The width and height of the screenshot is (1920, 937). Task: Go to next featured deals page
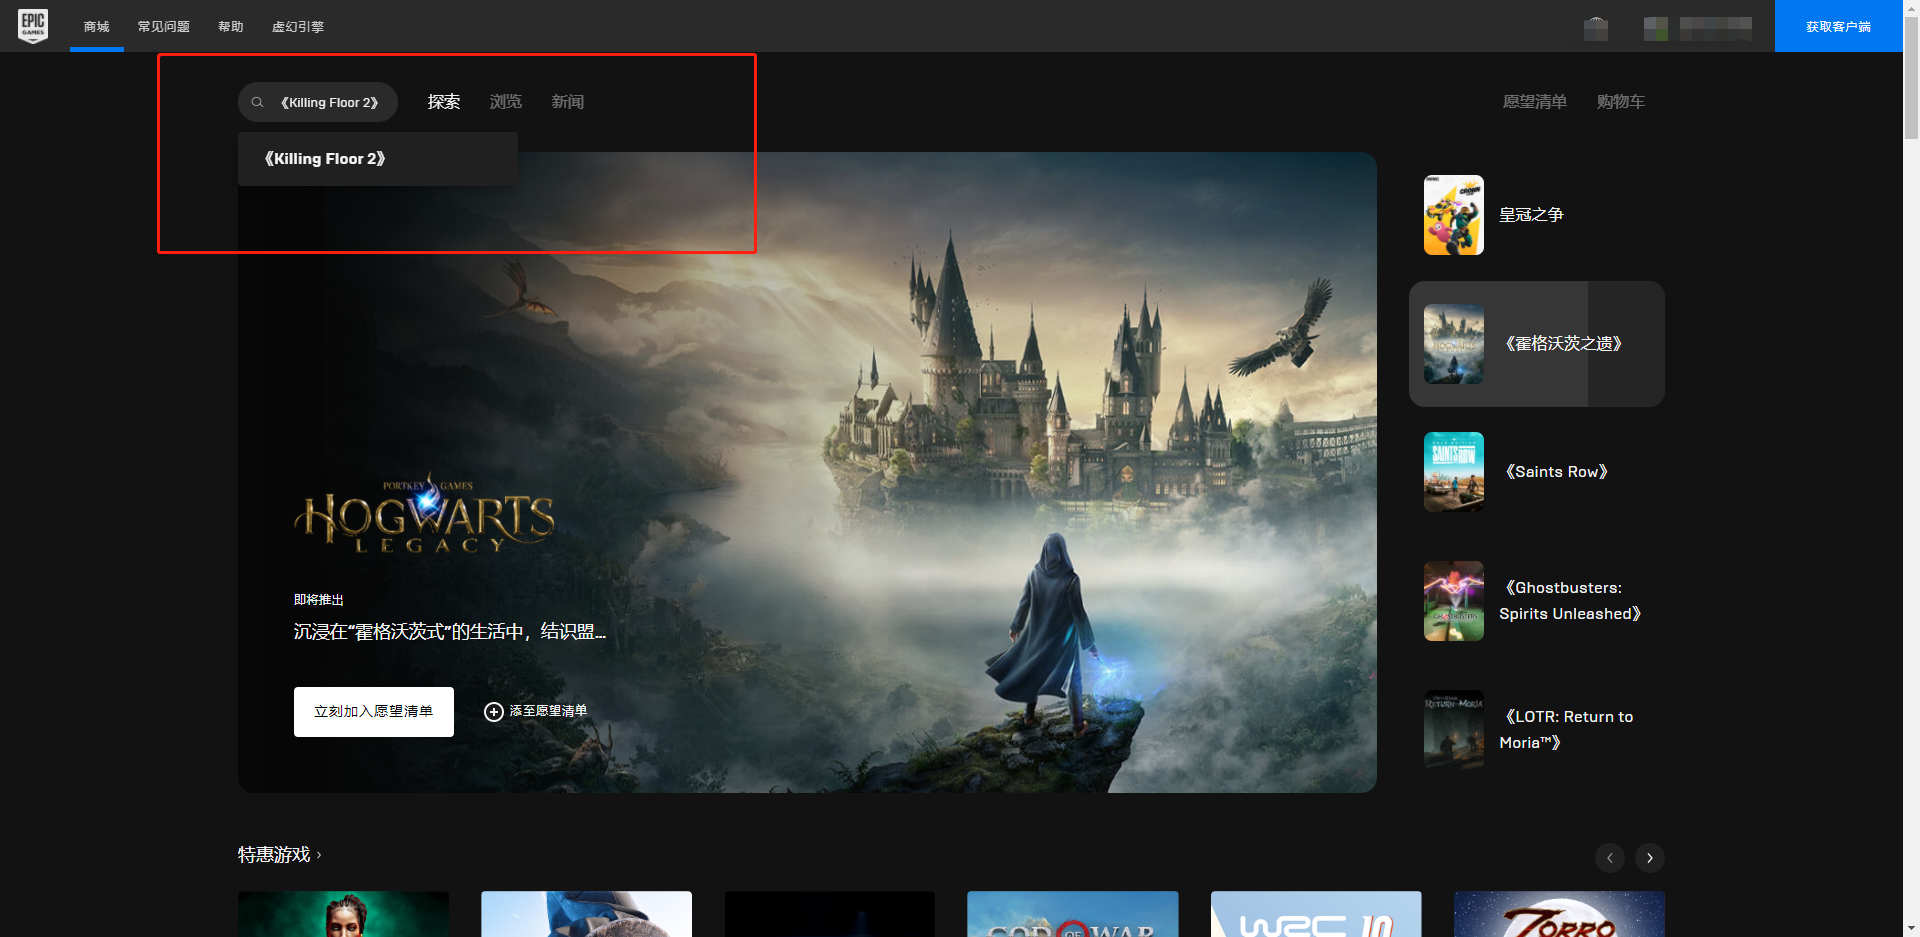pyautogui.click(x=1649, y=858)
